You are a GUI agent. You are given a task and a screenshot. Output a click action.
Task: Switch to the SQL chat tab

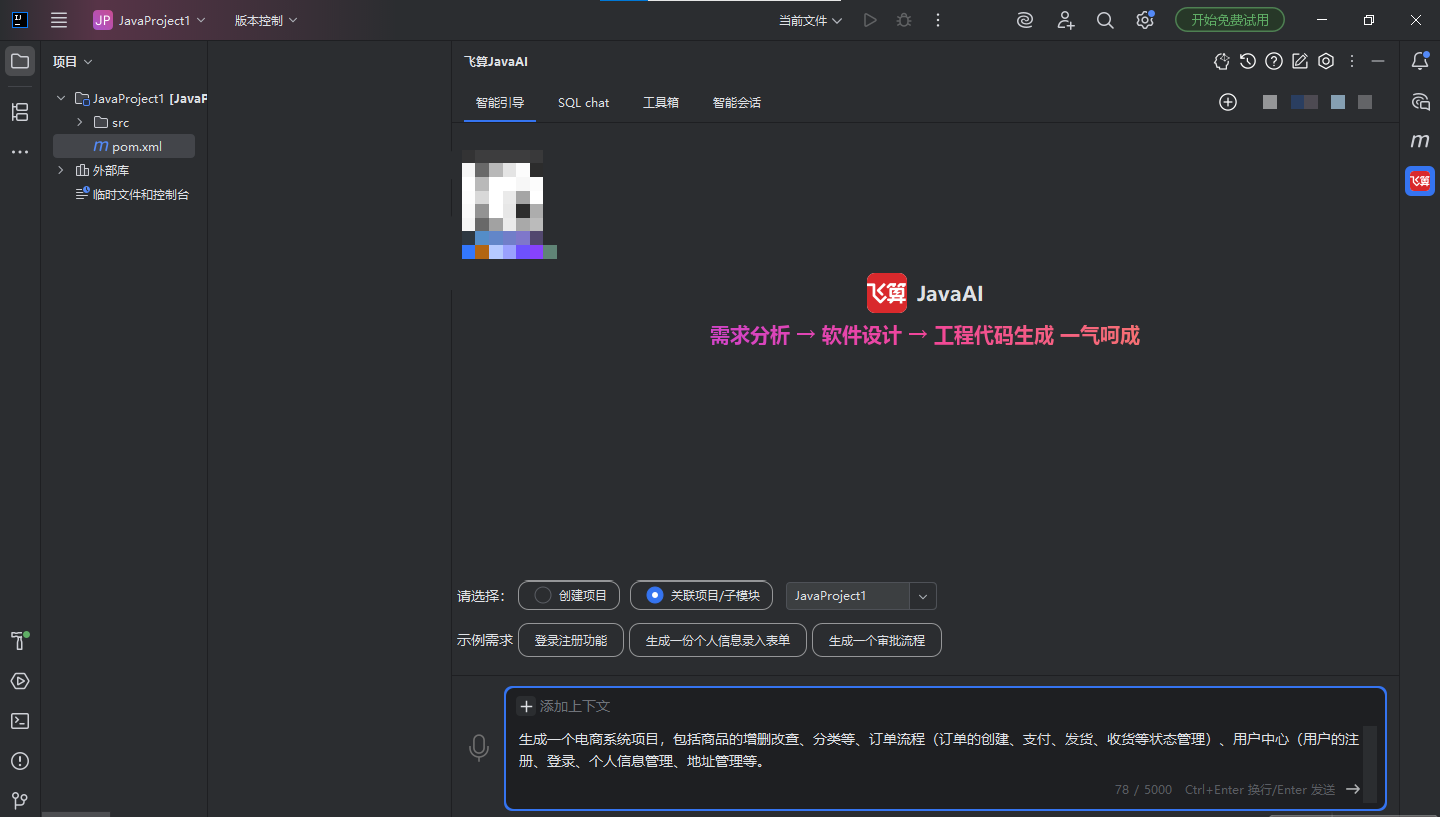tap(584, 102)
